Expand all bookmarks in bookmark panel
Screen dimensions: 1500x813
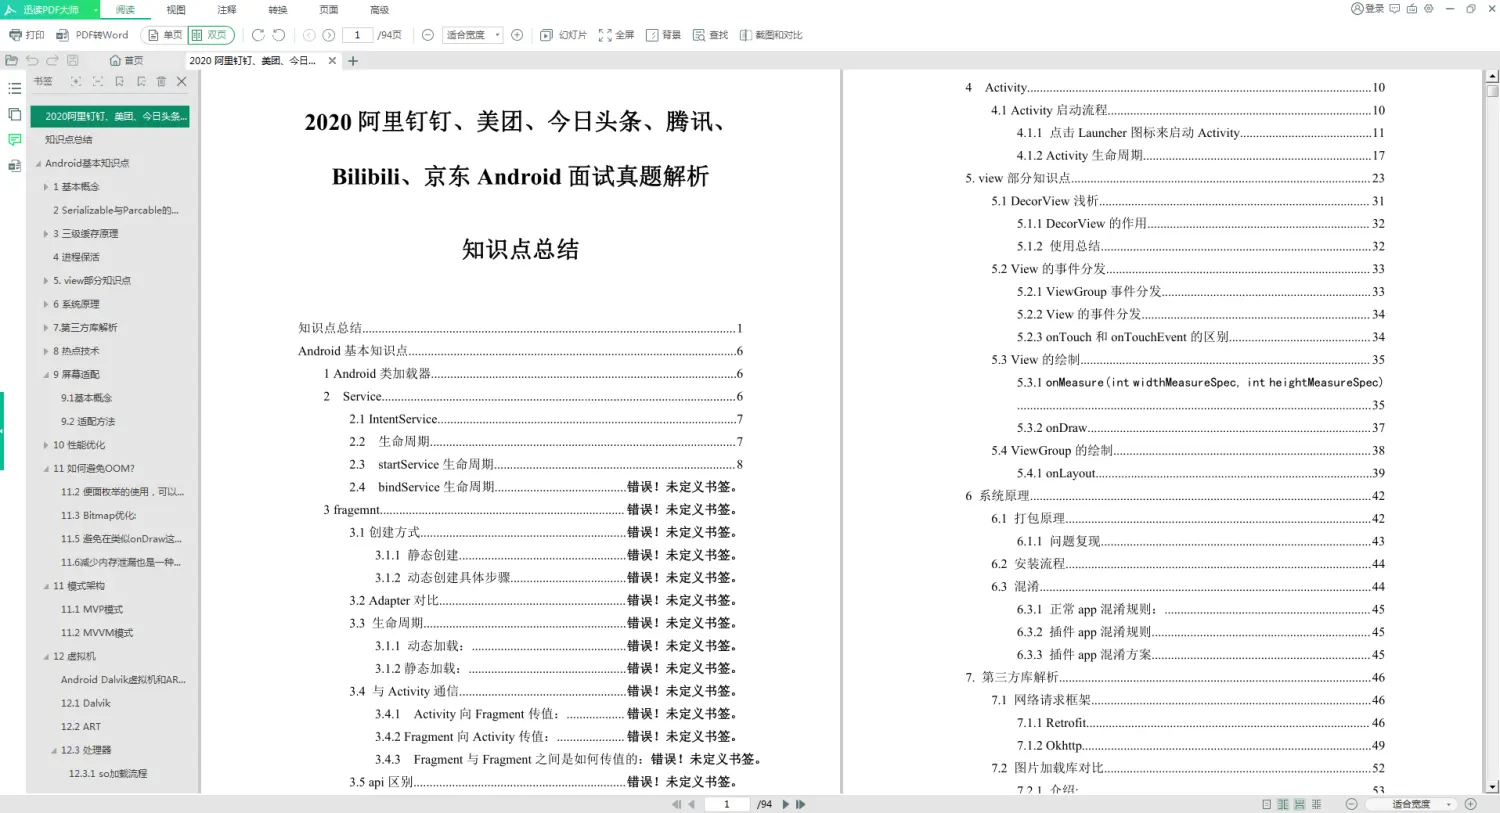tap(75, 81)
